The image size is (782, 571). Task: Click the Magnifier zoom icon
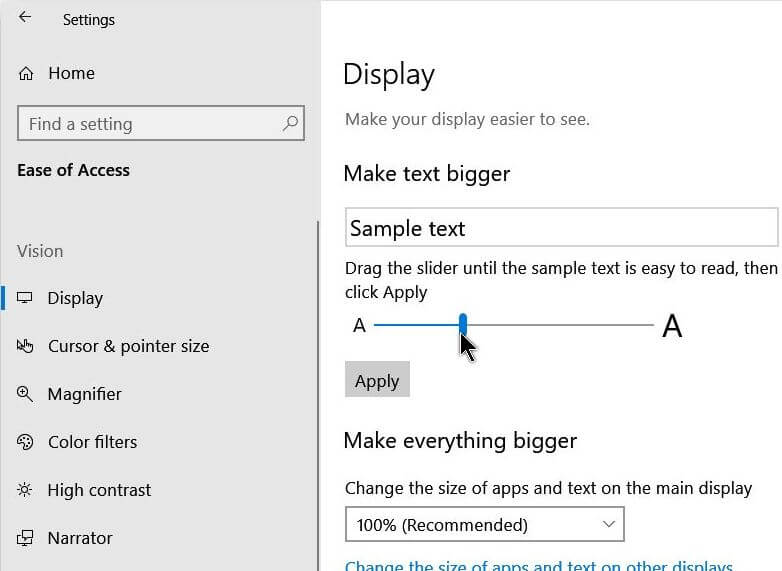[25, 394]
